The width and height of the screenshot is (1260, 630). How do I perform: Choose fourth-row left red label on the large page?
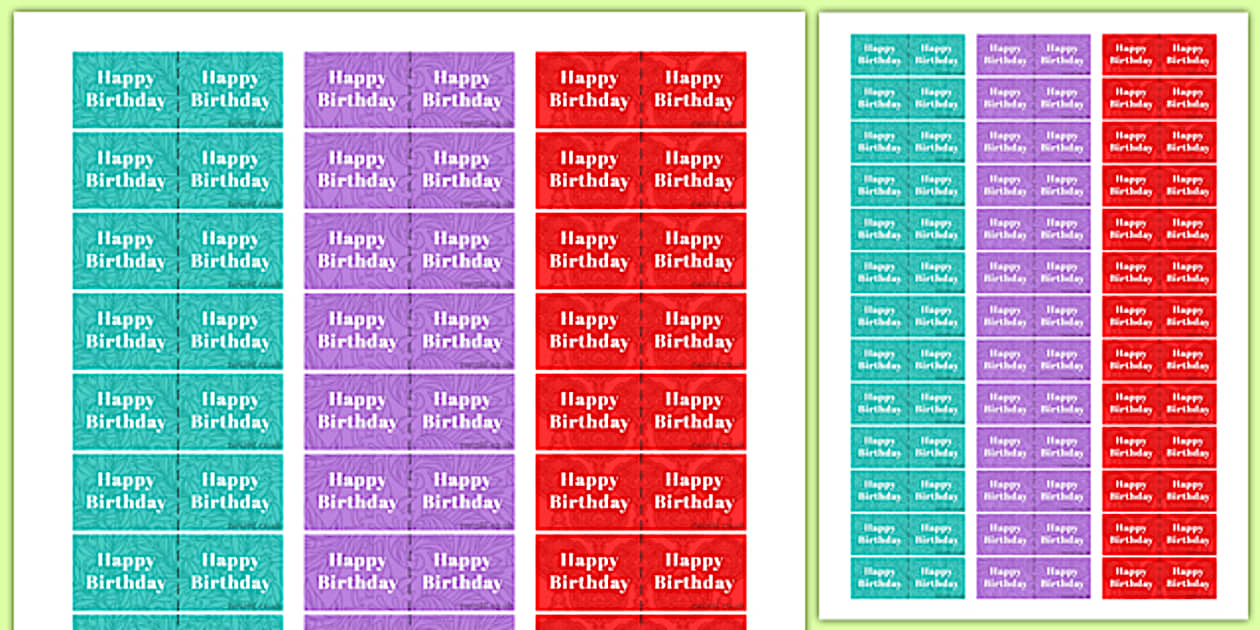tap(588, 331)
